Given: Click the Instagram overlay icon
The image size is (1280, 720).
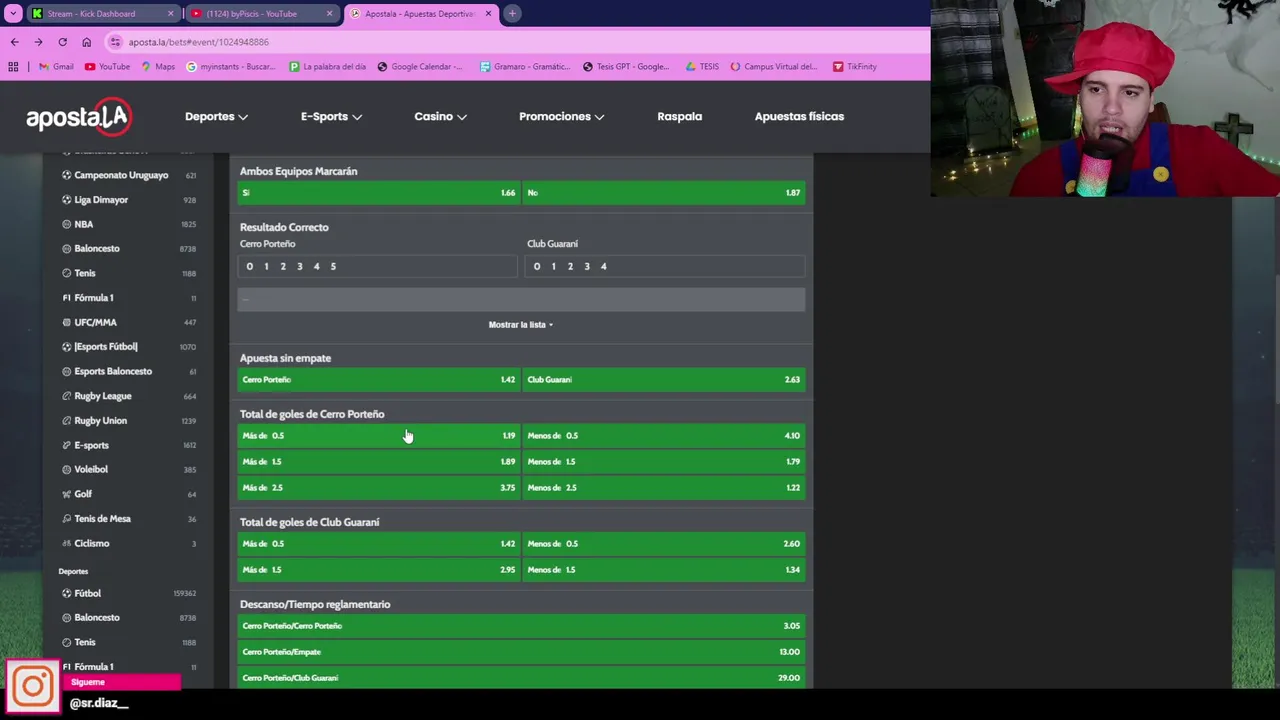Looking at the screenshot, I should 33,686.
